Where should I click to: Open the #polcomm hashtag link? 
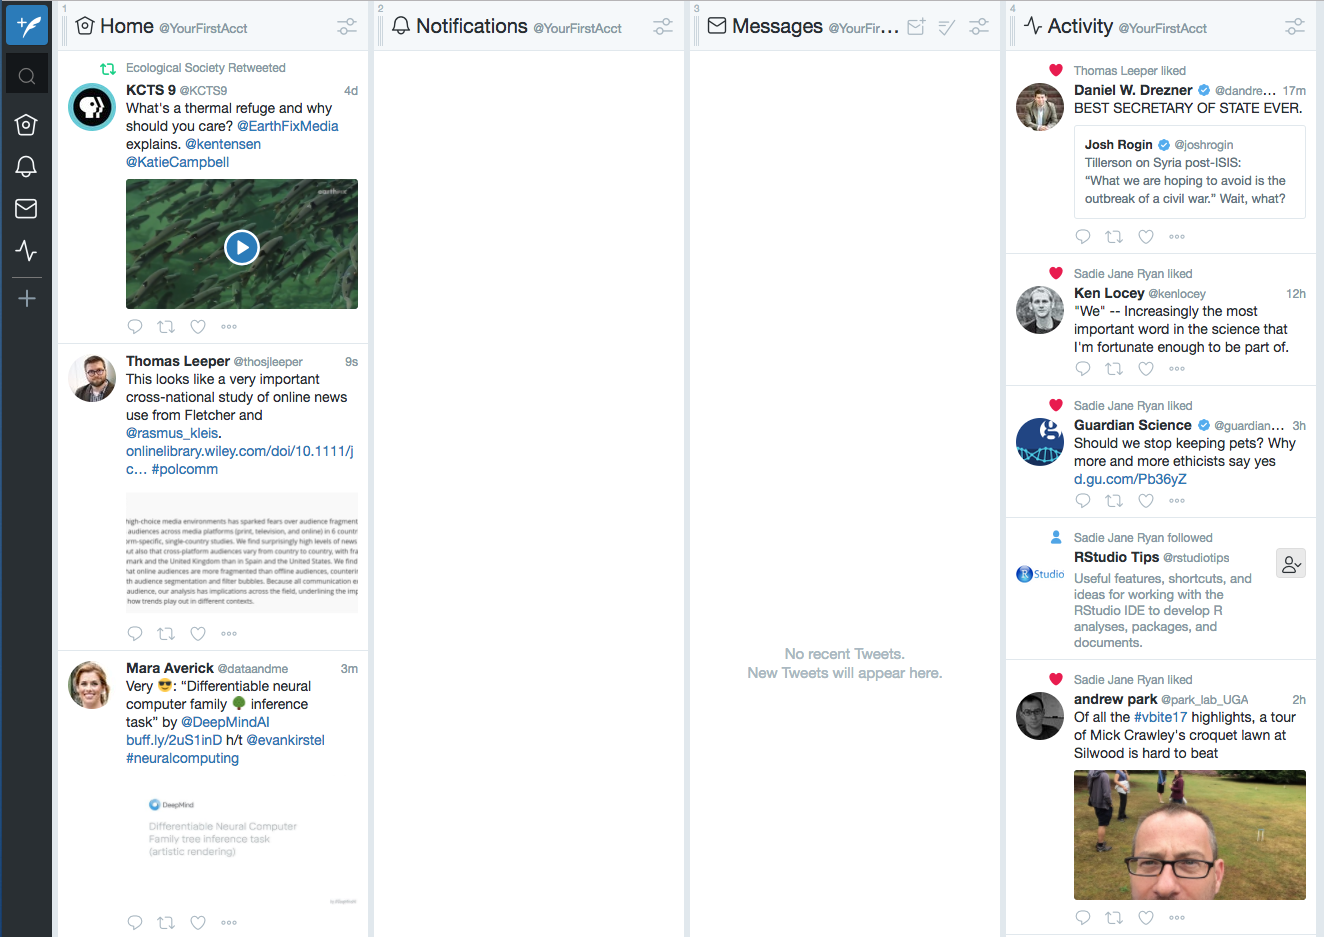point(184,468)
